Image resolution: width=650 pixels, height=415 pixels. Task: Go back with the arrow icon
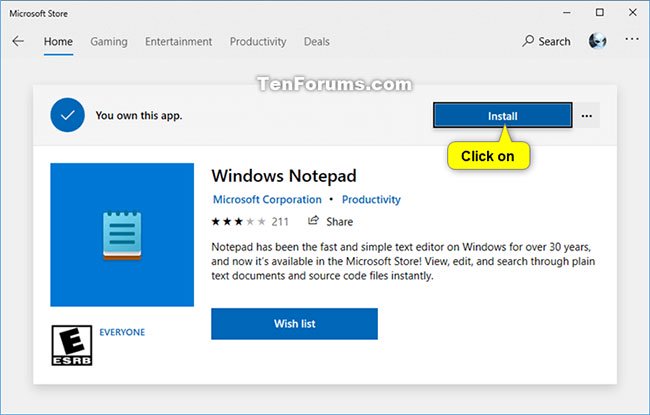click(18, 41)
